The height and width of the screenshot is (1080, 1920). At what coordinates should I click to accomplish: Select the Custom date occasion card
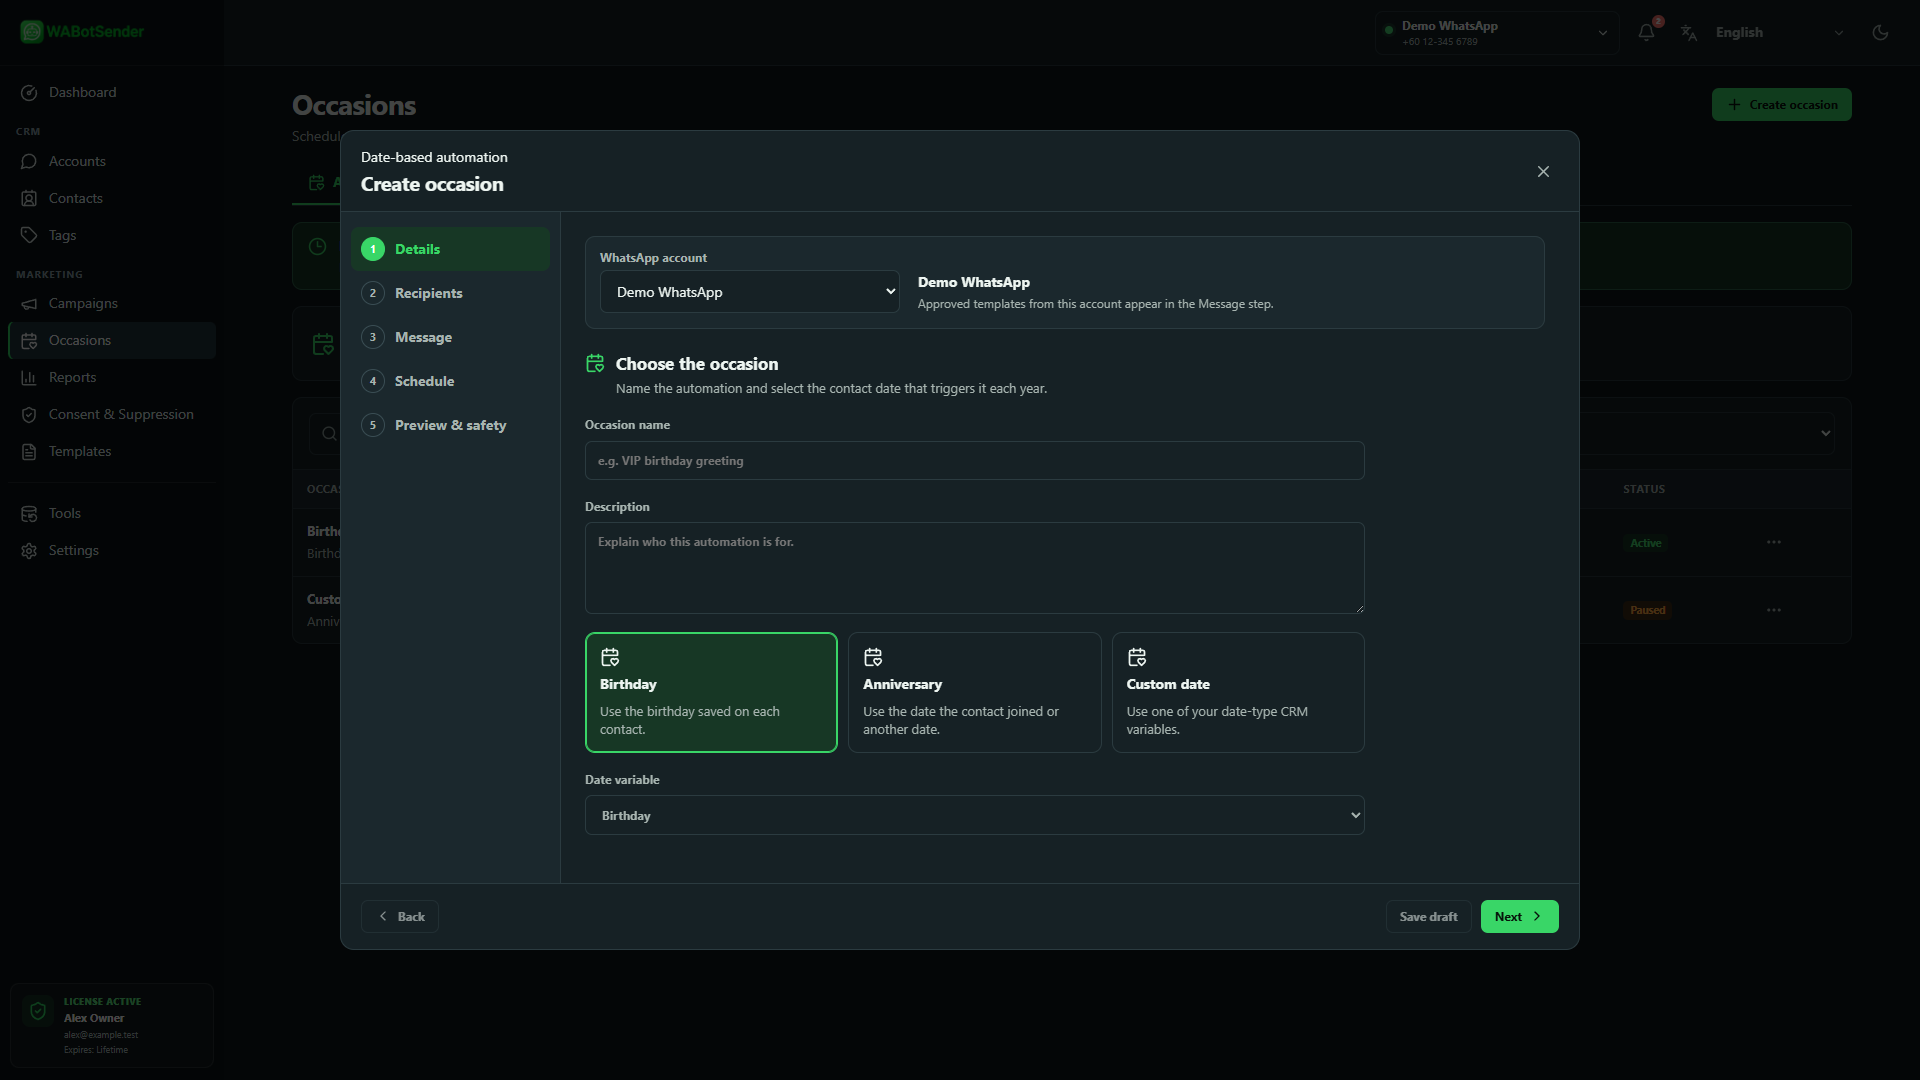(1238, 692)
